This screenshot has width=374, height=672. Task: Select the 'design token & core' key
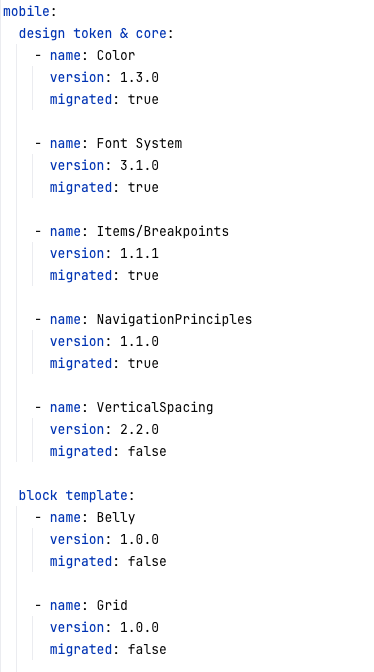(93, 33)
